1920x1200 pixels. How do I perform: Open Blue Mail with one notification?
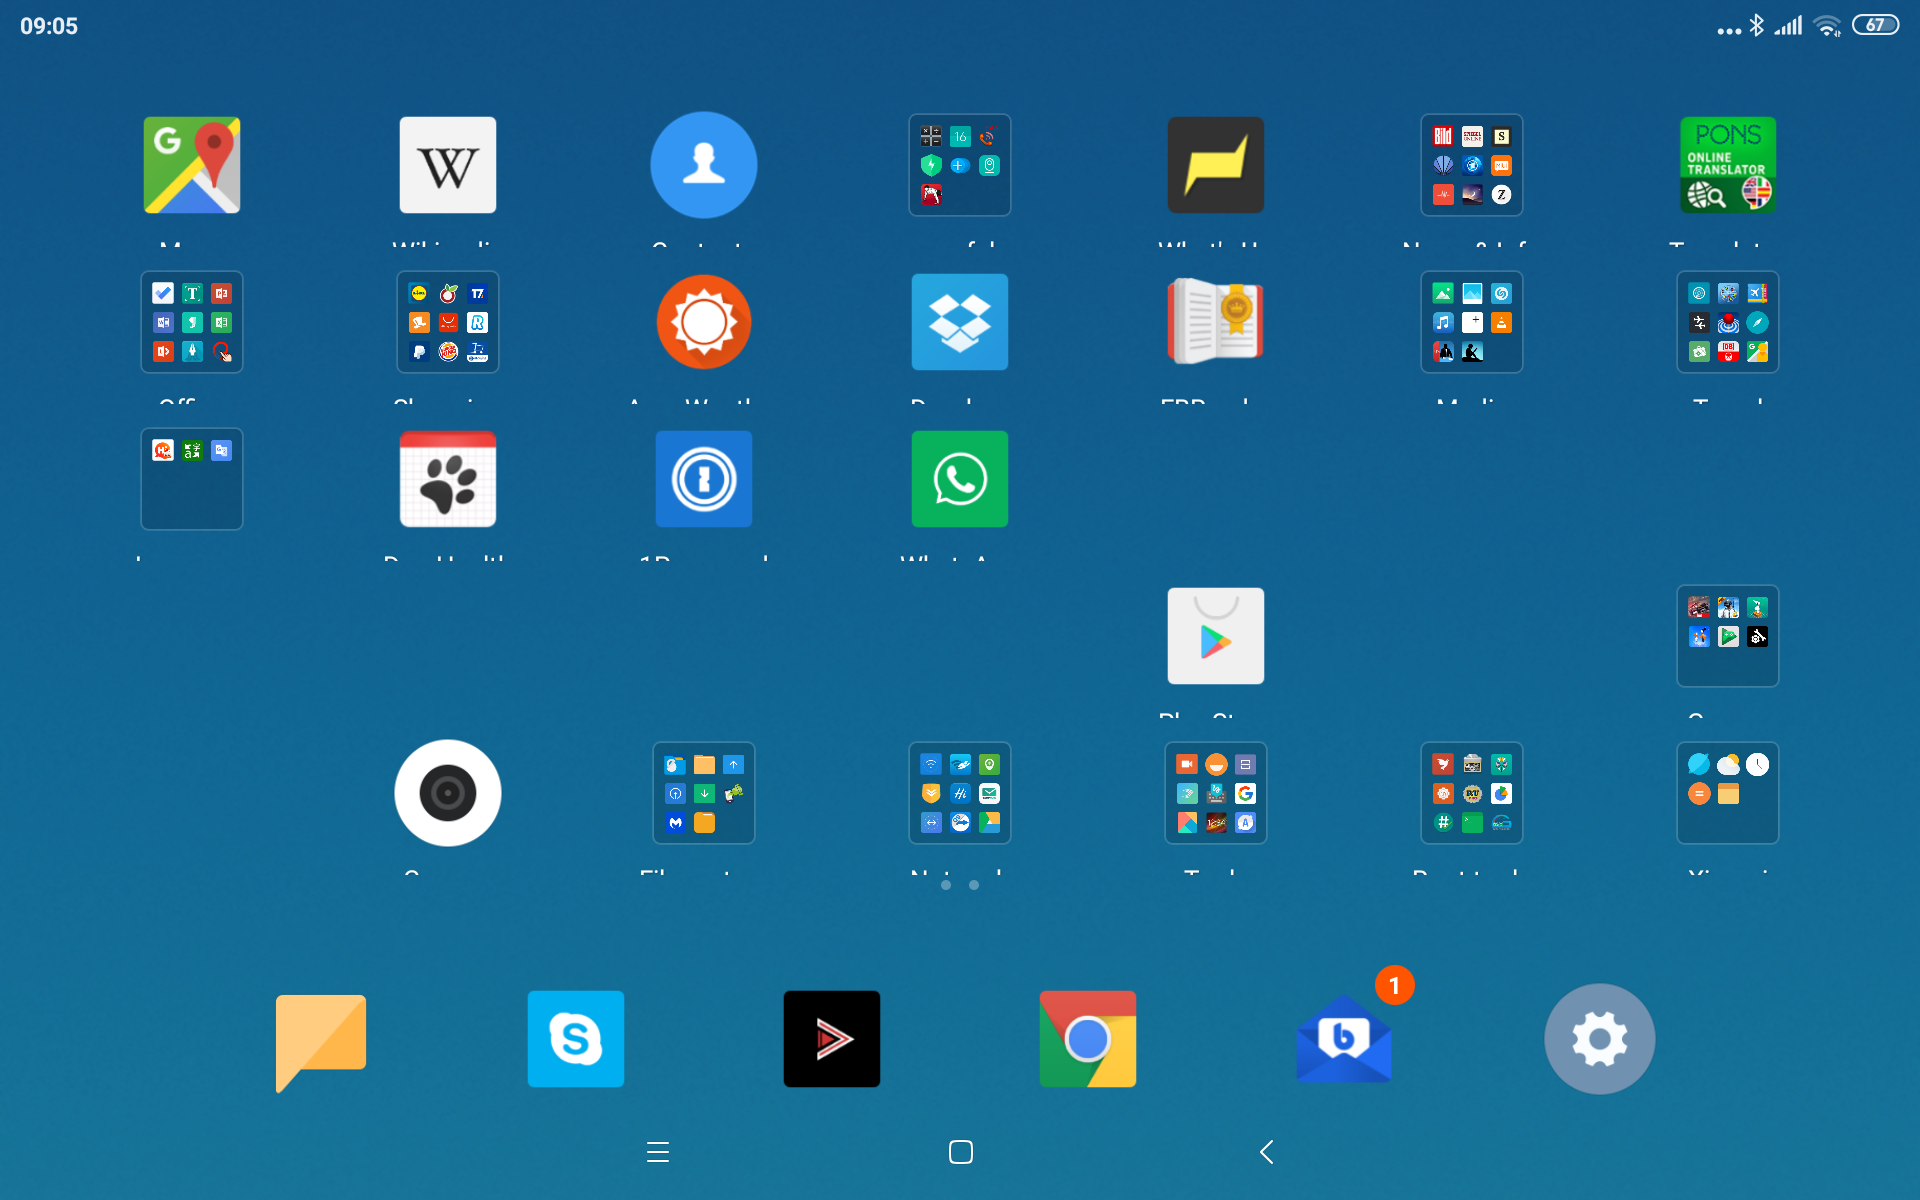(1344, 1039)
